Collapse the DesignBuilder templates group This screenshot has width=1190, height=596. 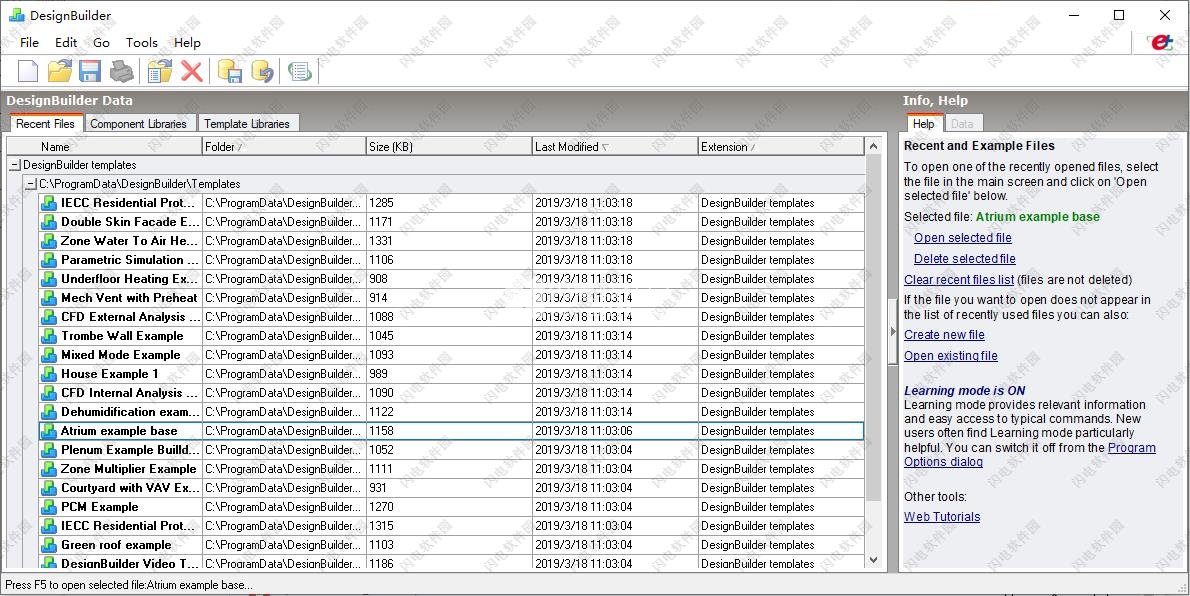(15, 165)
